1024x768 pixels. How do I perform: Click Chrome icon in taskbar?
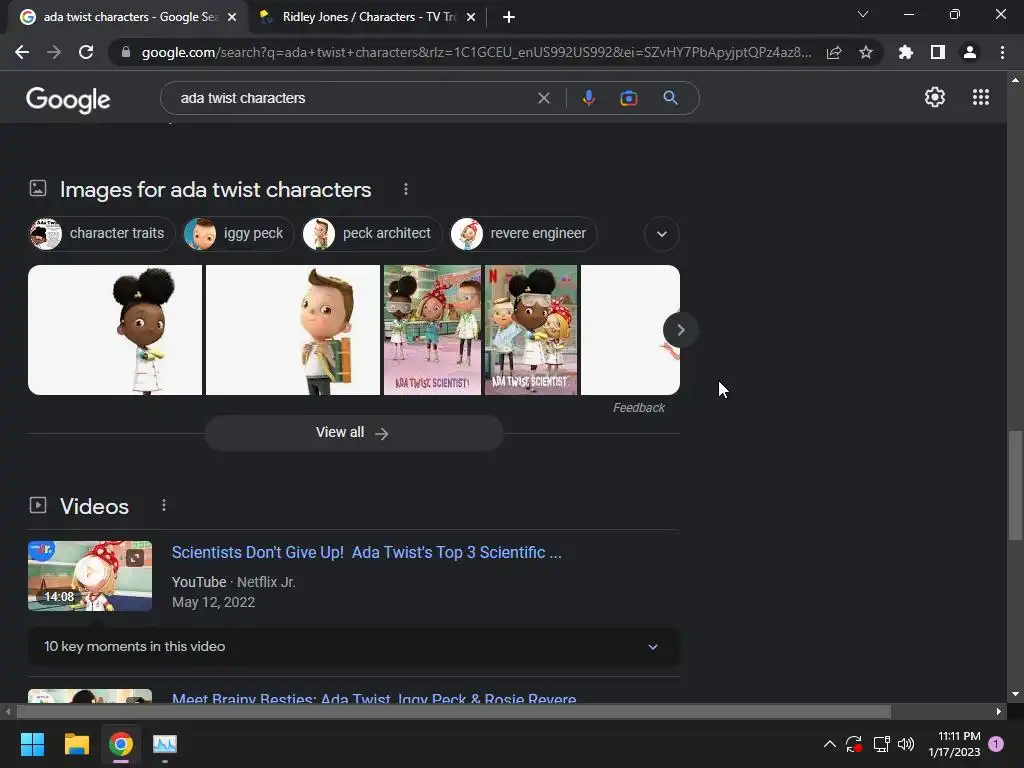pyautogui.click(x=121, y=744)
